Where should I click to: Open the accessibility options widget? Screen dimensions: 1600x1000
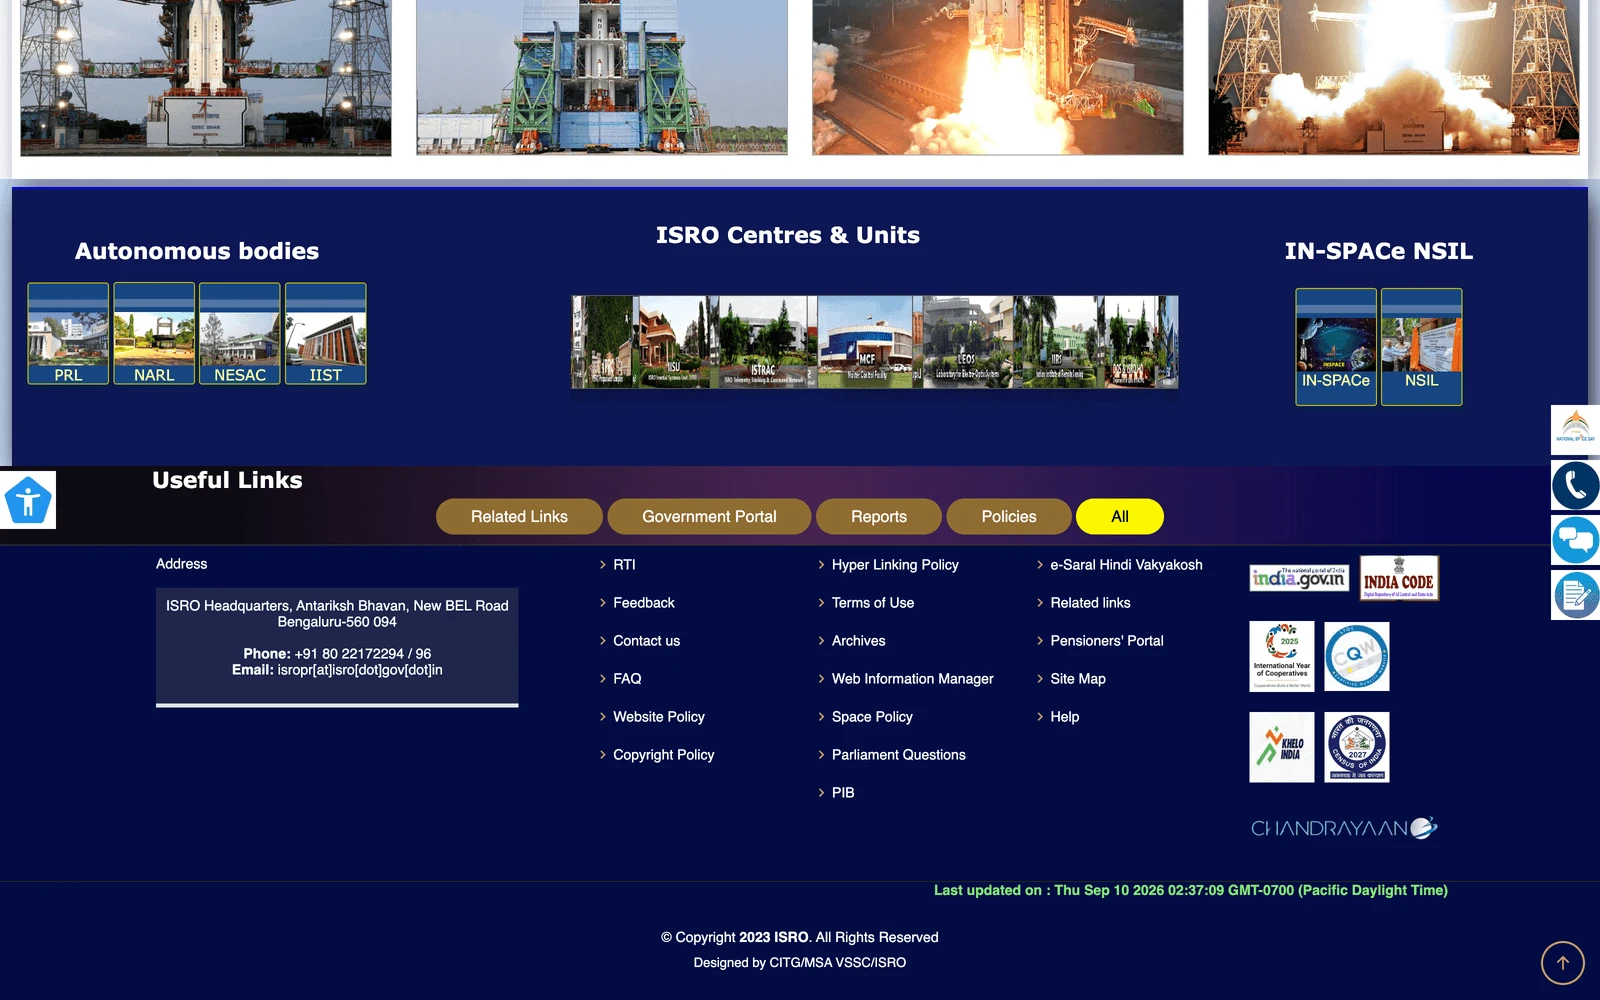click(x=28, y=500)
